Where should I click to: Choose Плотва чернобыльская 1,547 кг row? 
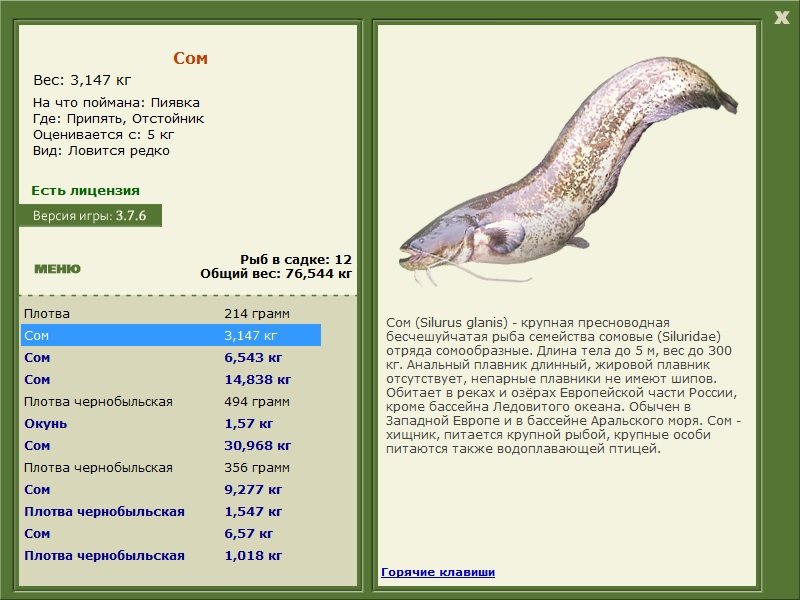coord(171,511)
